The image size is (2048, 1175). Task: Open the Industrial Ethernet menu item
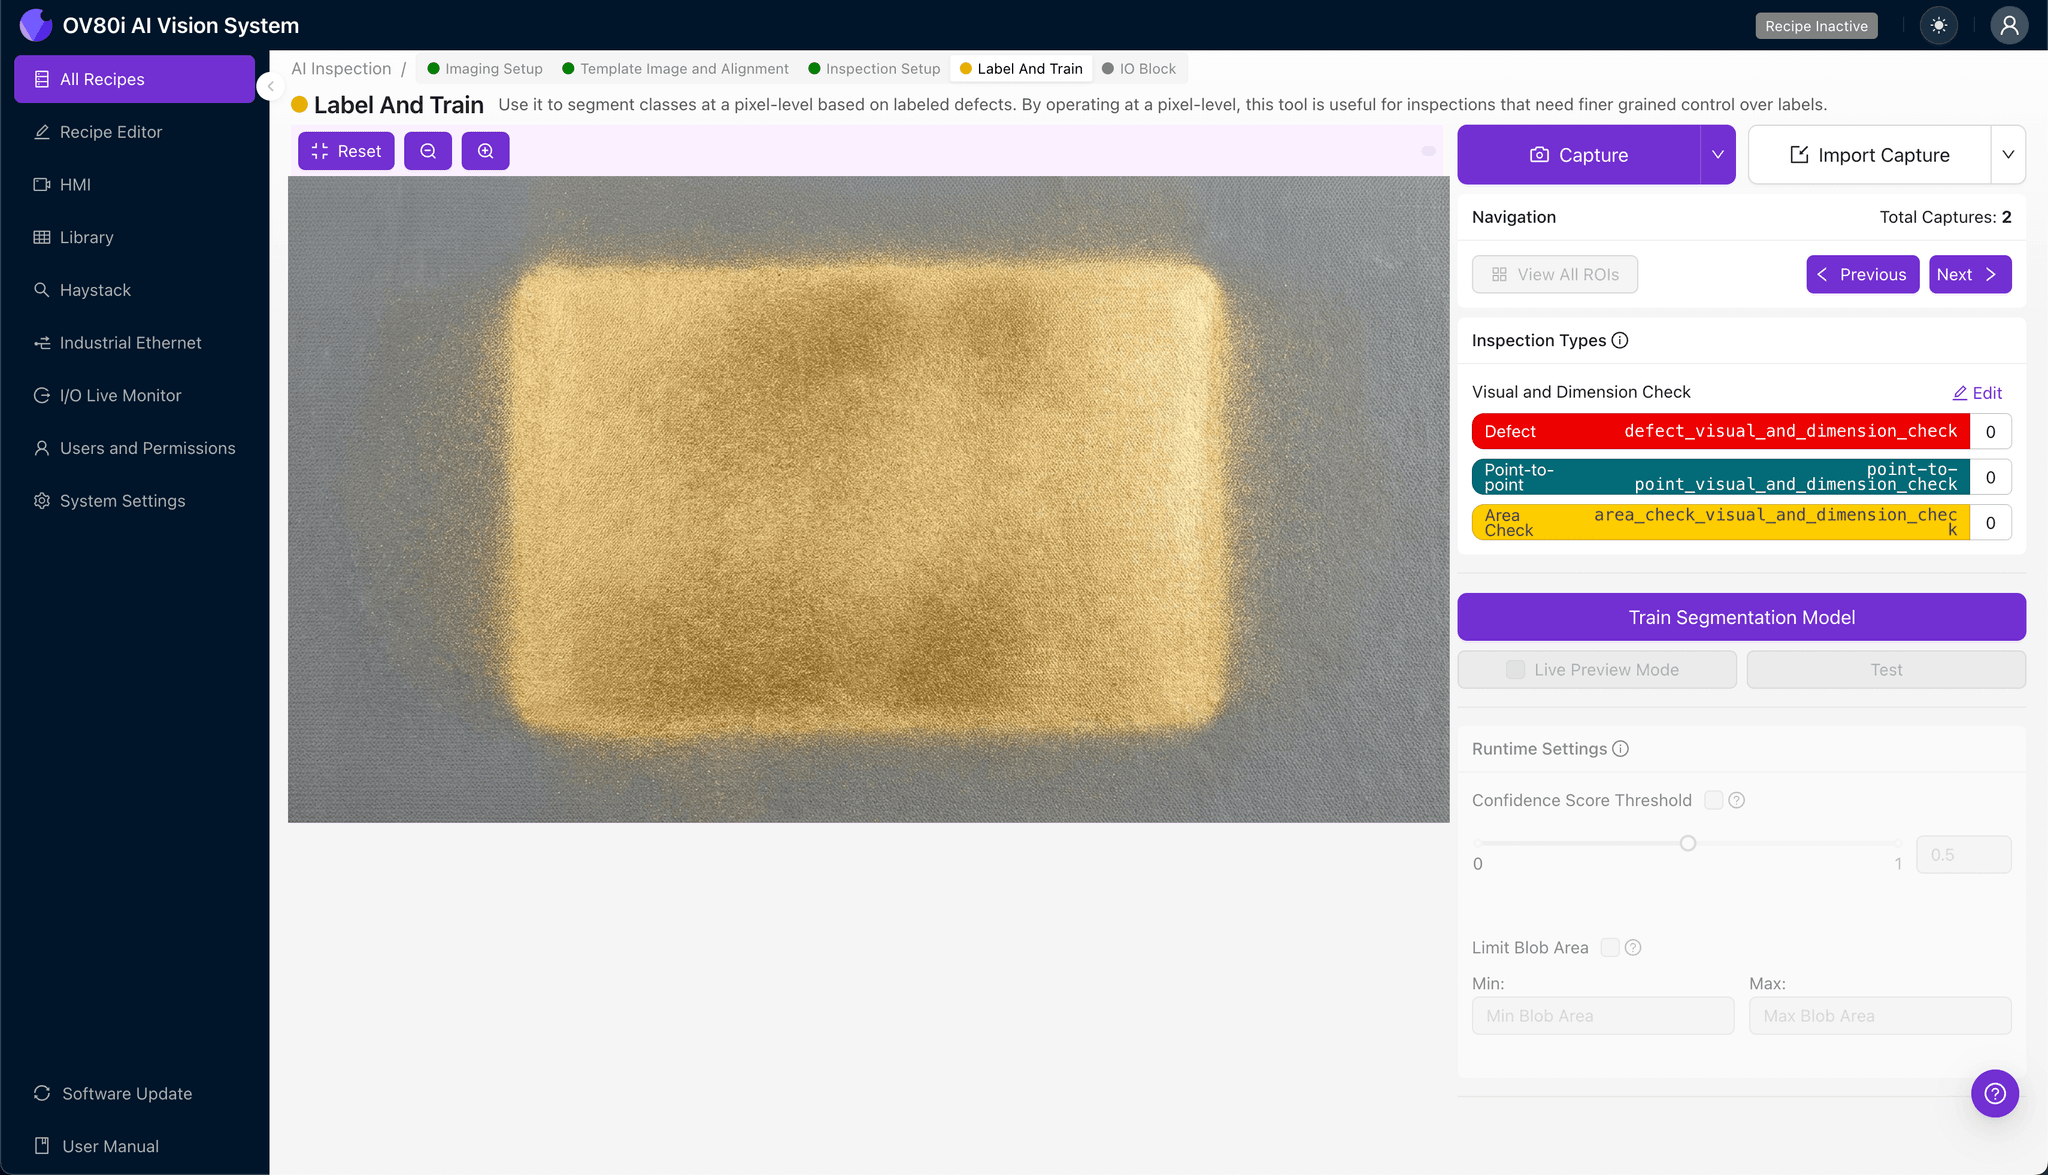(130, 343)
